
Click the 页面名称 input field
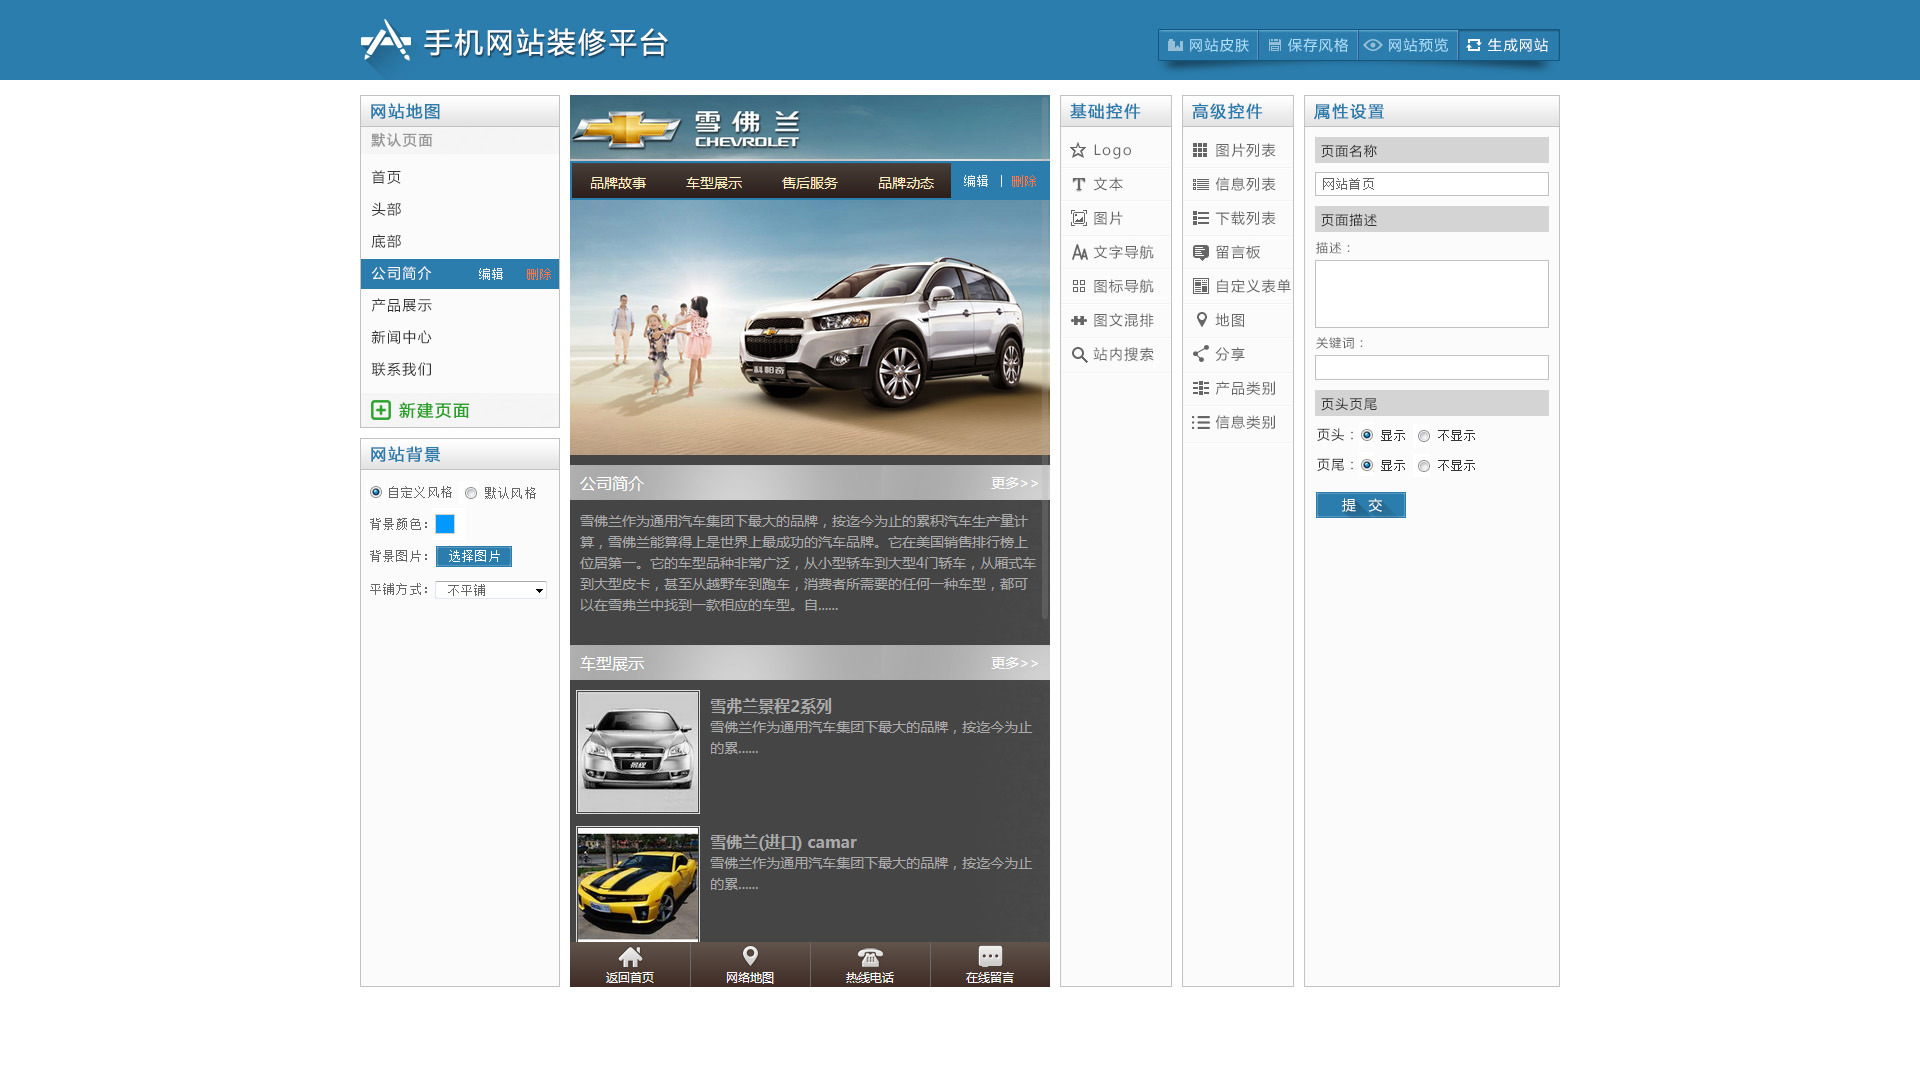click(1432, 184)
